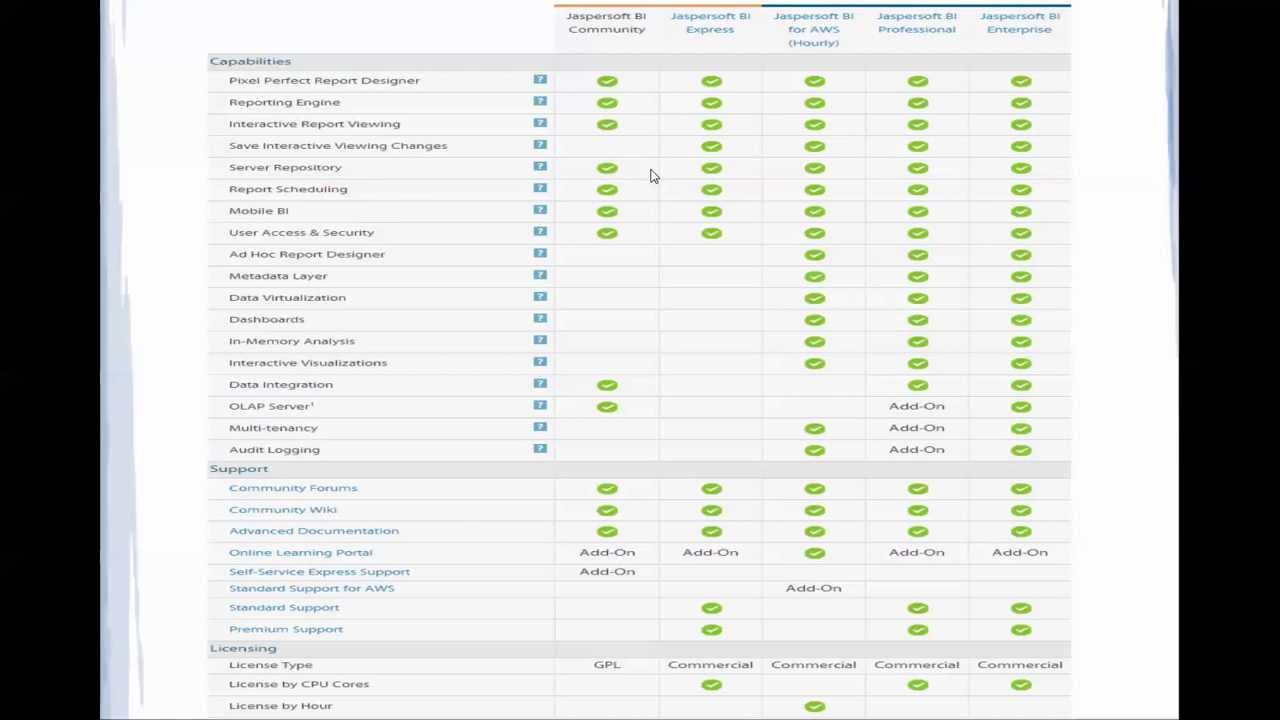Open the Online Learning Portal link

(x=301, y=552)
